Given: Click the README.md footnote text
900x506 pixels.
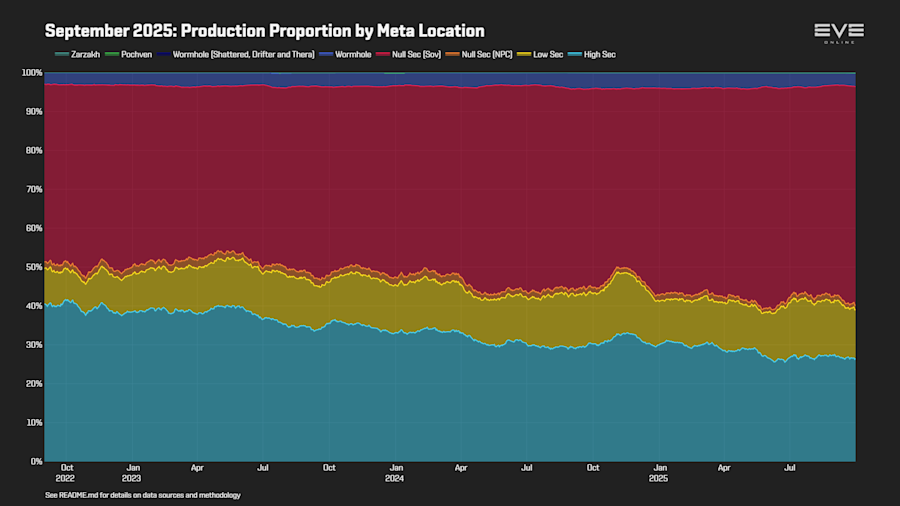Looking at the screenshot, I should click(143, 495).
